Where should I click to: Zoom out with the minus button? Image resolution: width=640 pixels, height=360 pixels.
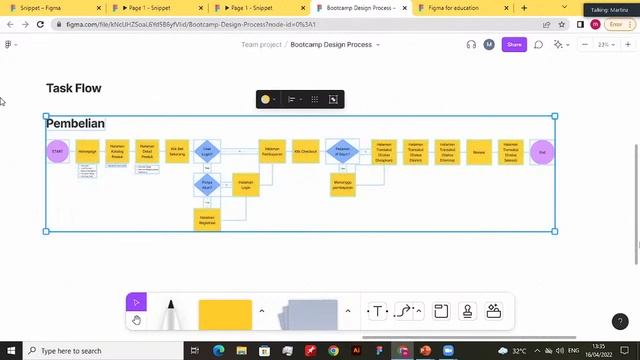tap(584, 44)
